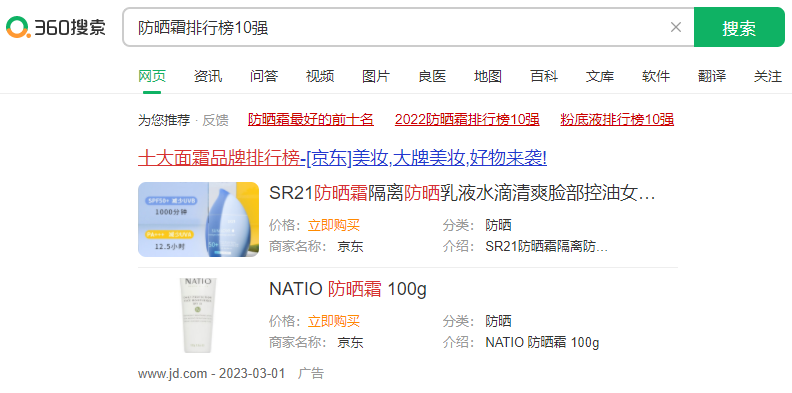The image size is (792, 393).
Task: Open suggestion 防晒霜最好的前十名
Action: [311, 120]
